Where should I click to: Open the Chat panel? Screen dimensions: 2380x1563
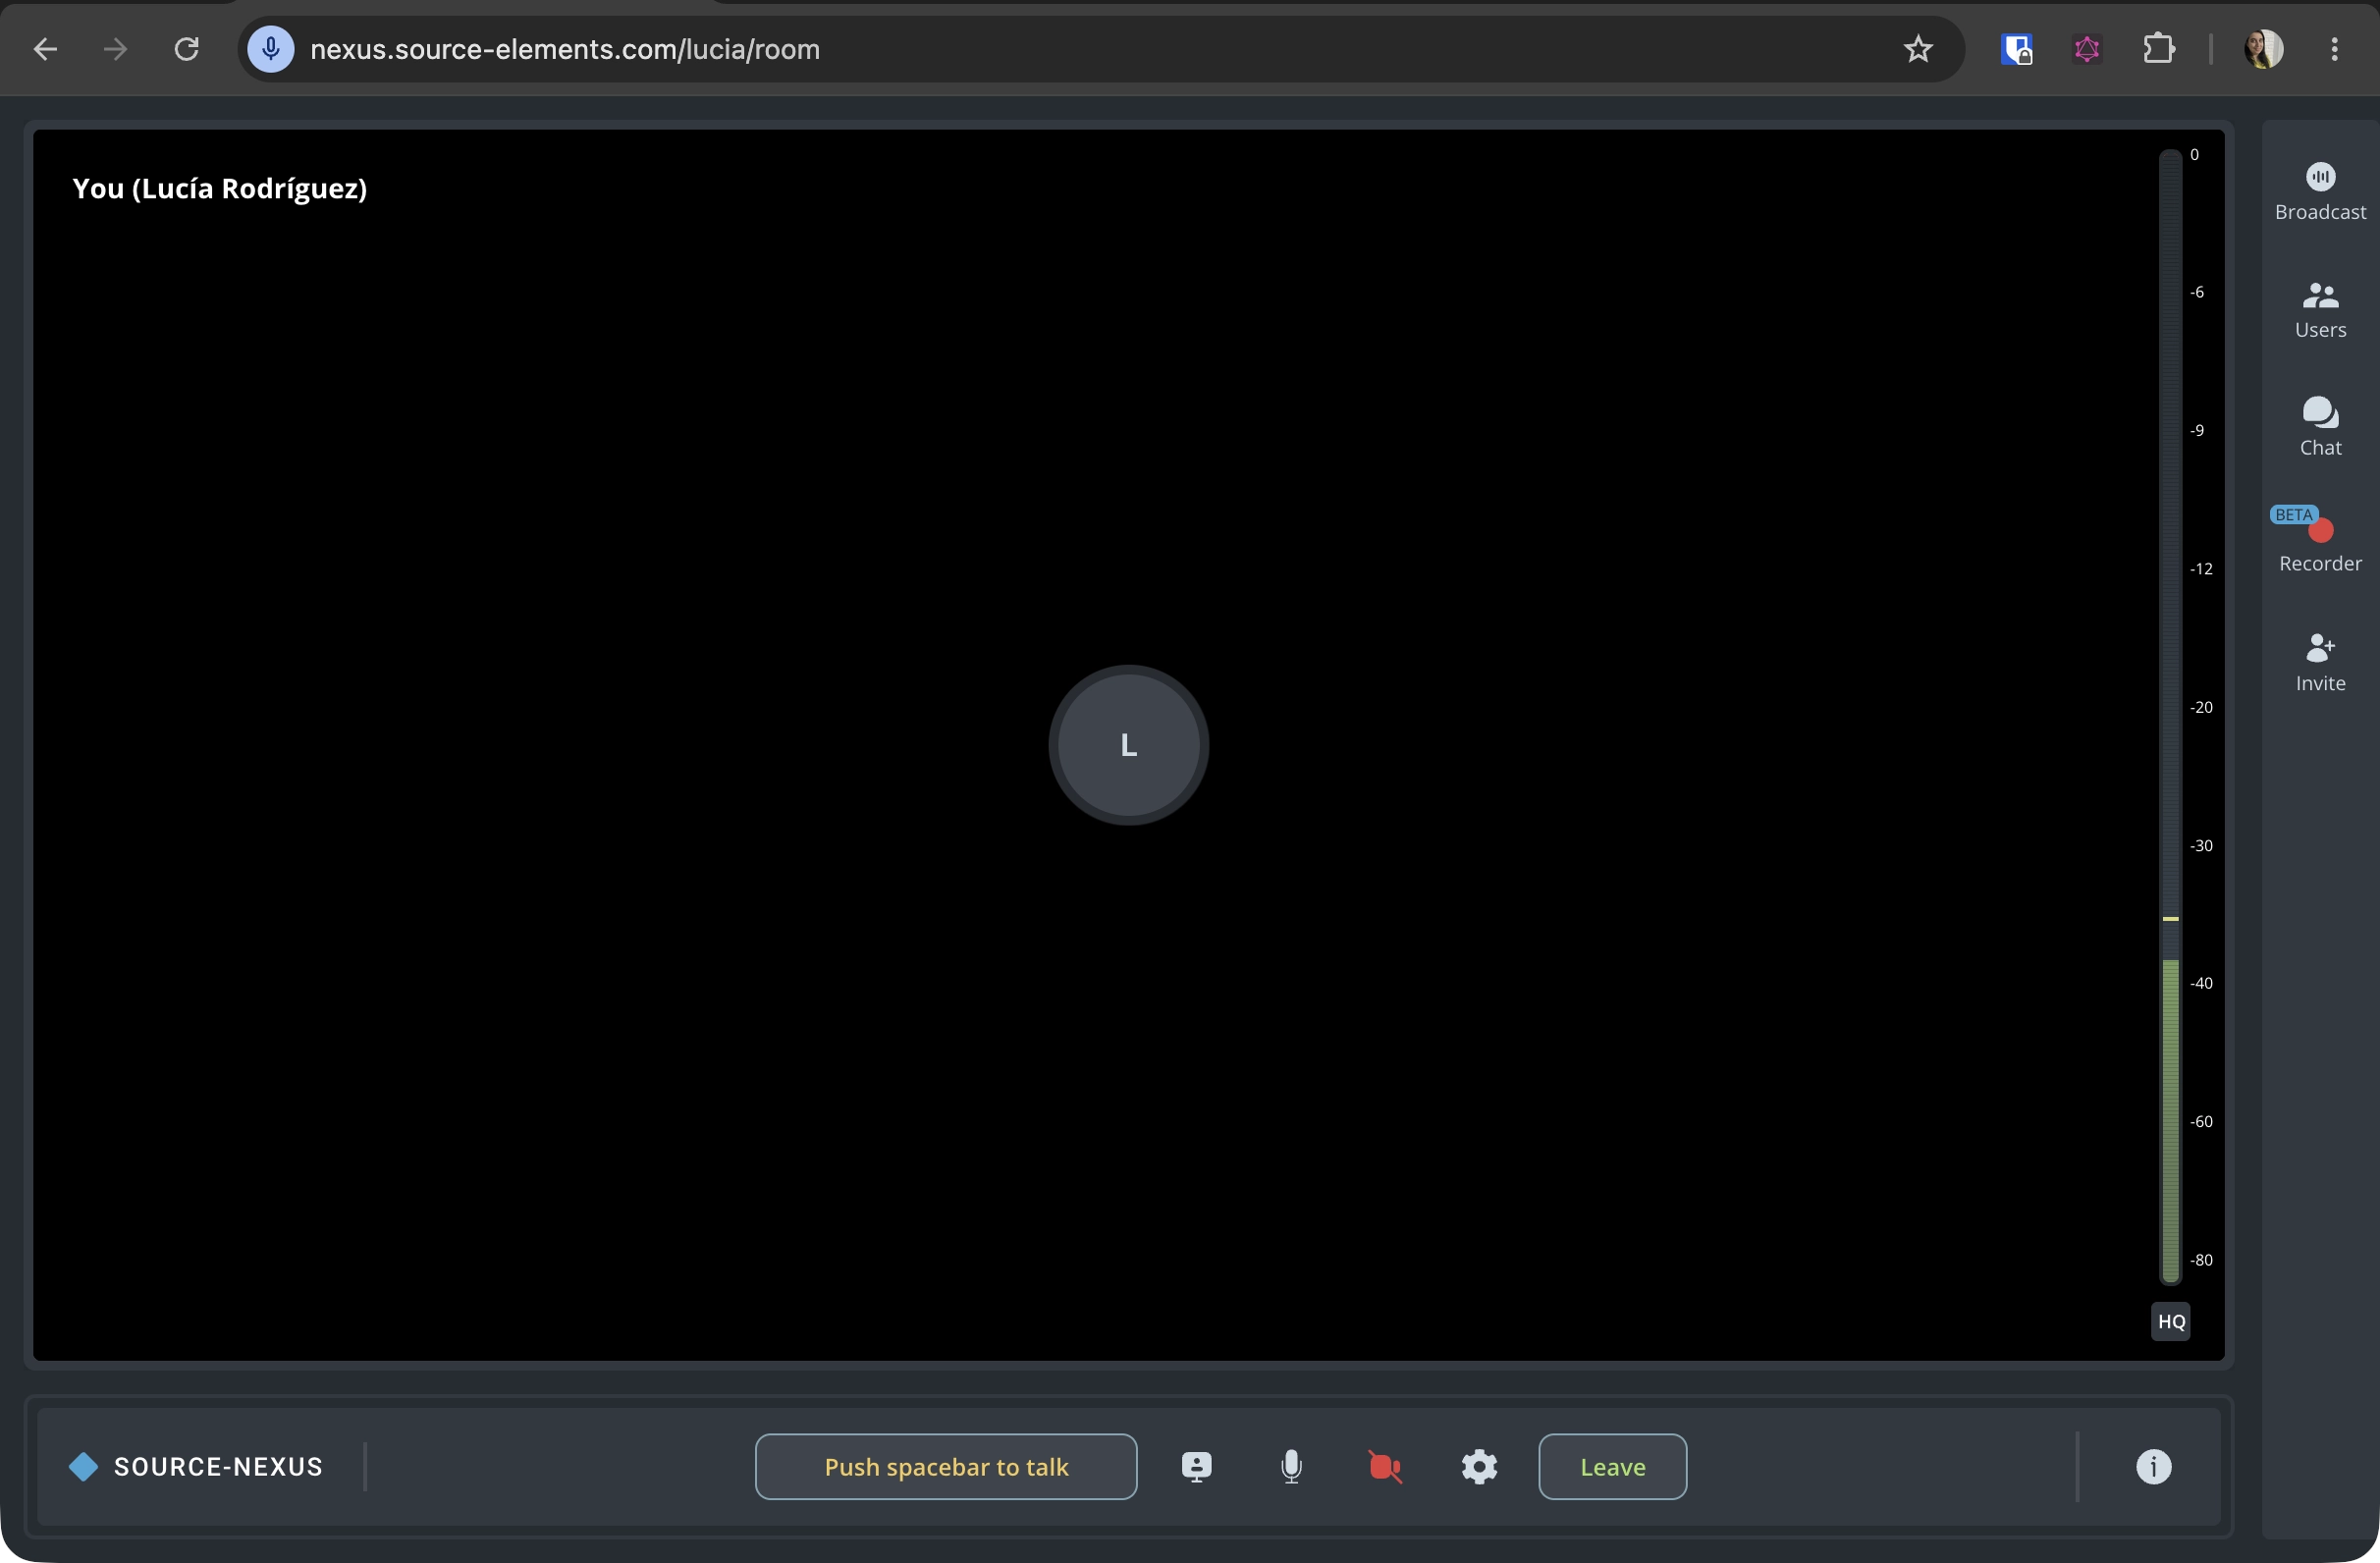coord(2320,427)
